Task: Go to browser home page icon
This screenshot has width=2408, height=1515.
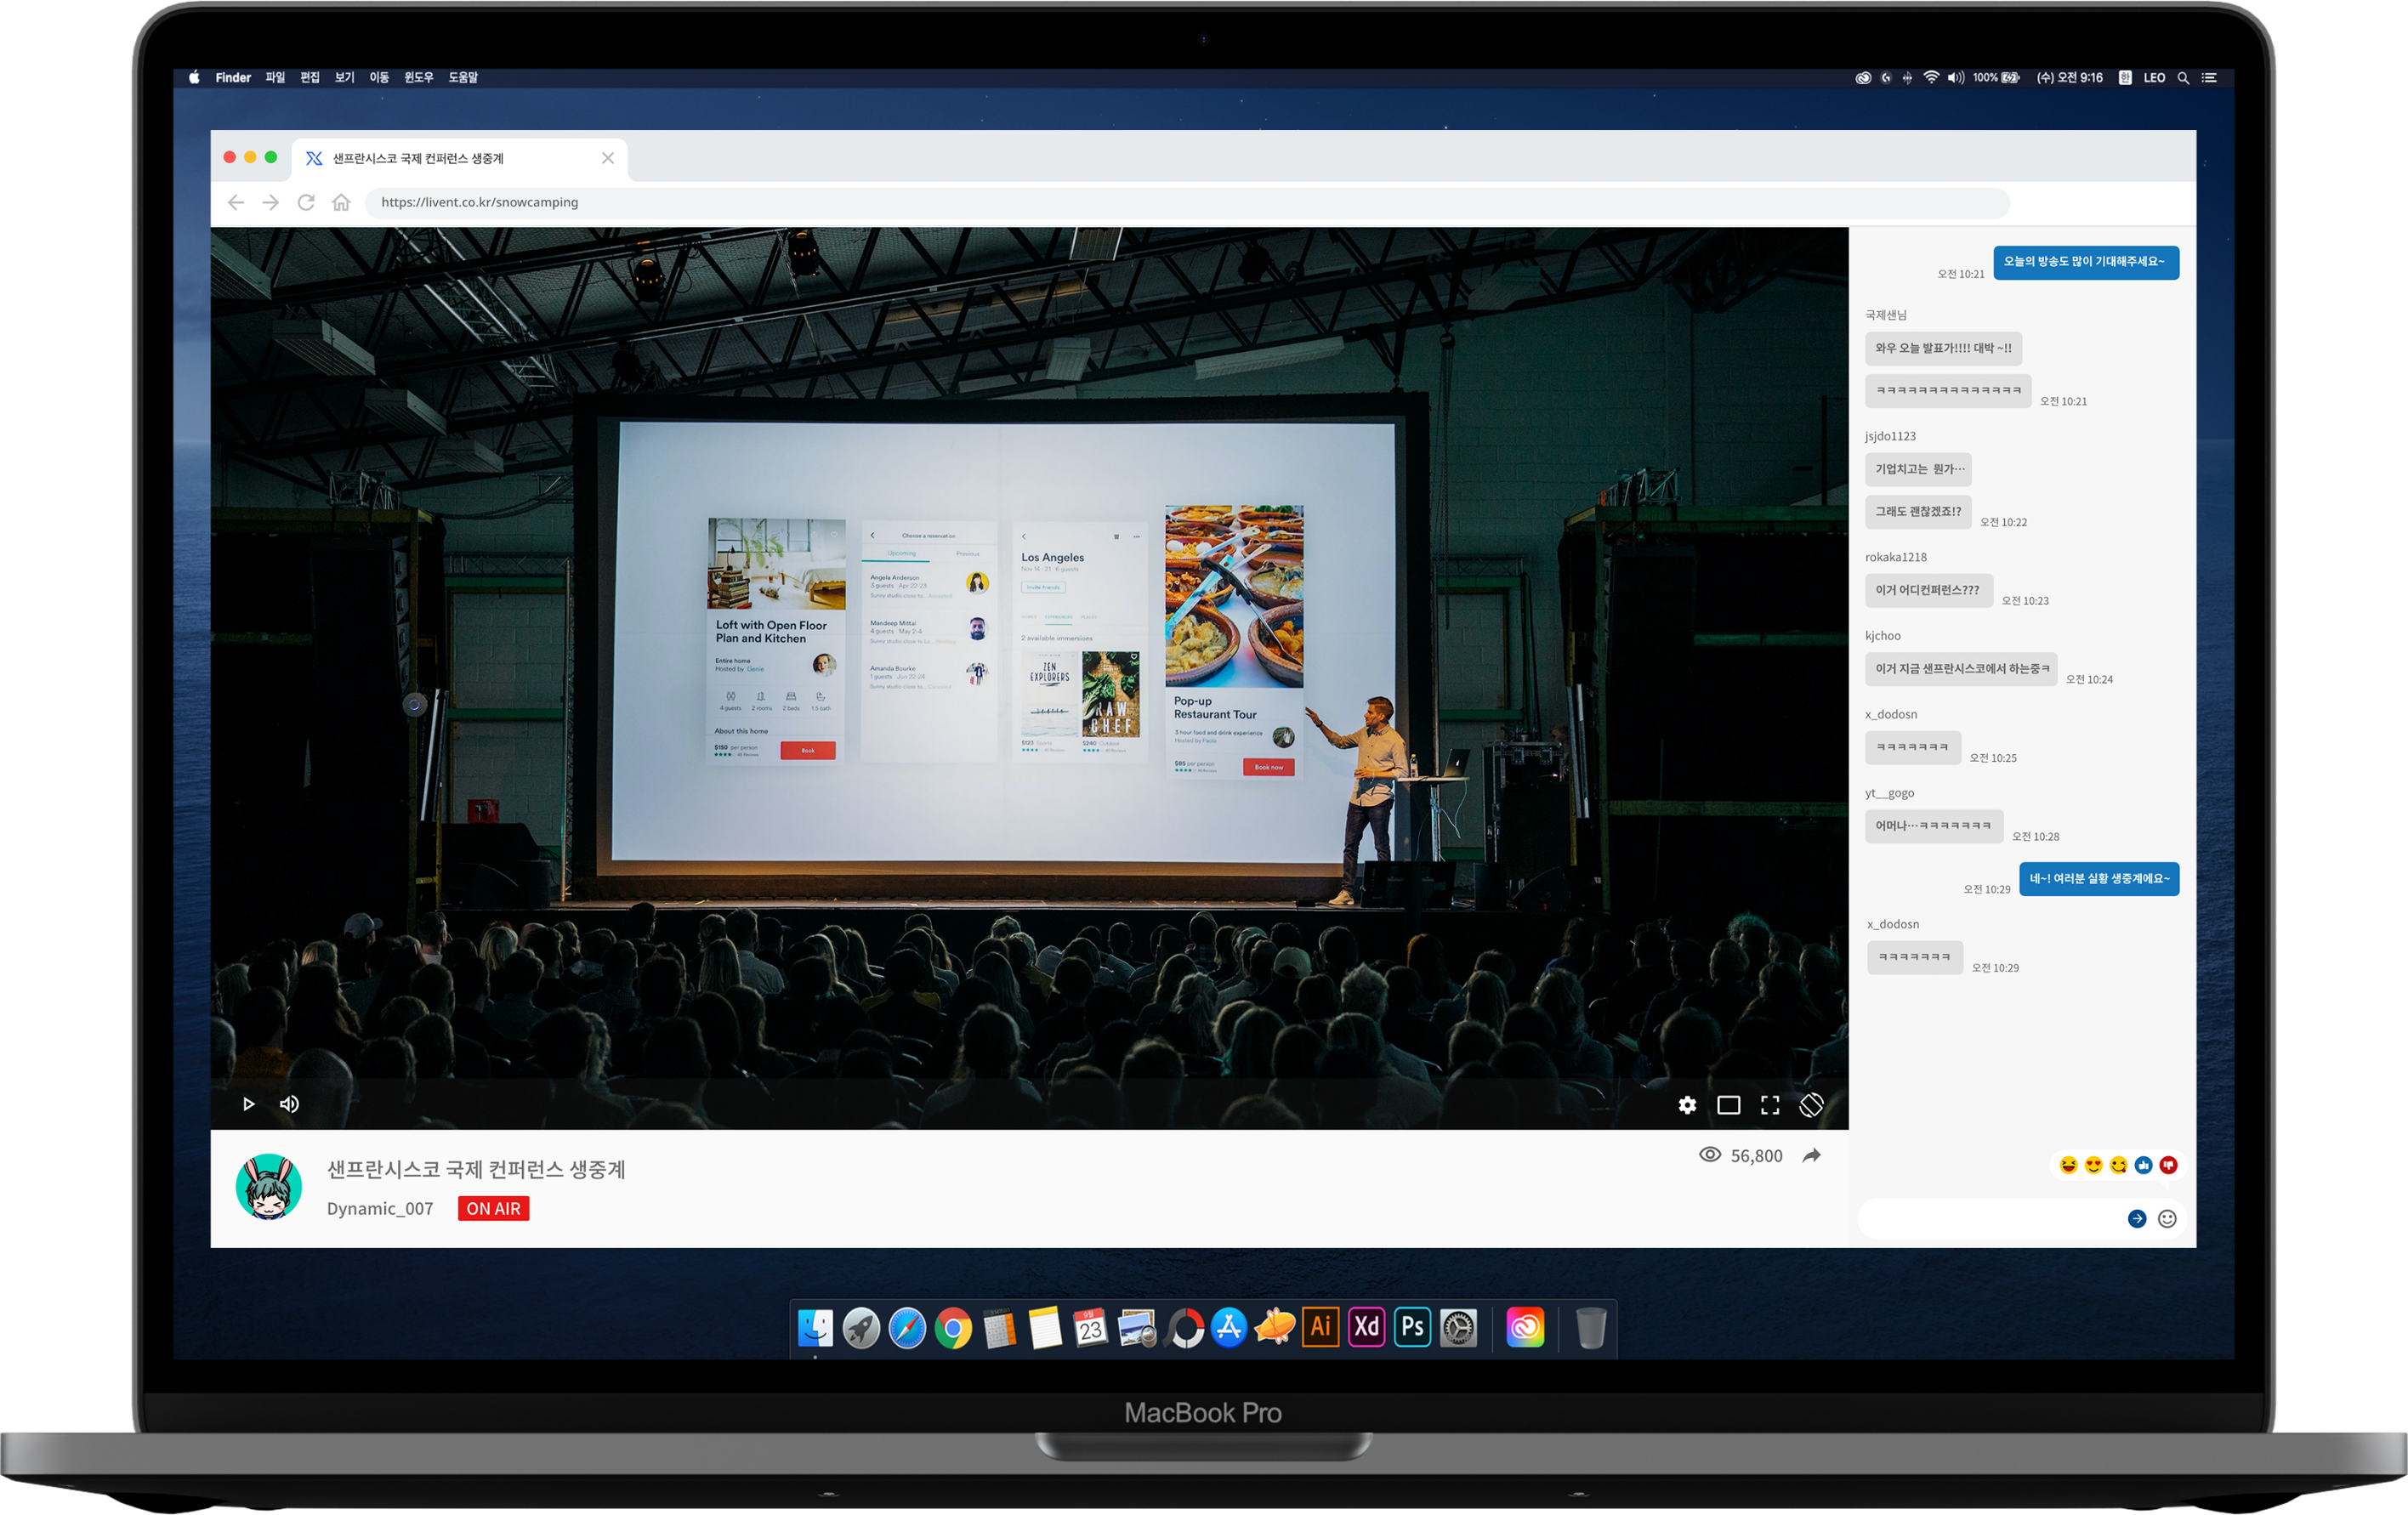Action: [x=341, y=202]
